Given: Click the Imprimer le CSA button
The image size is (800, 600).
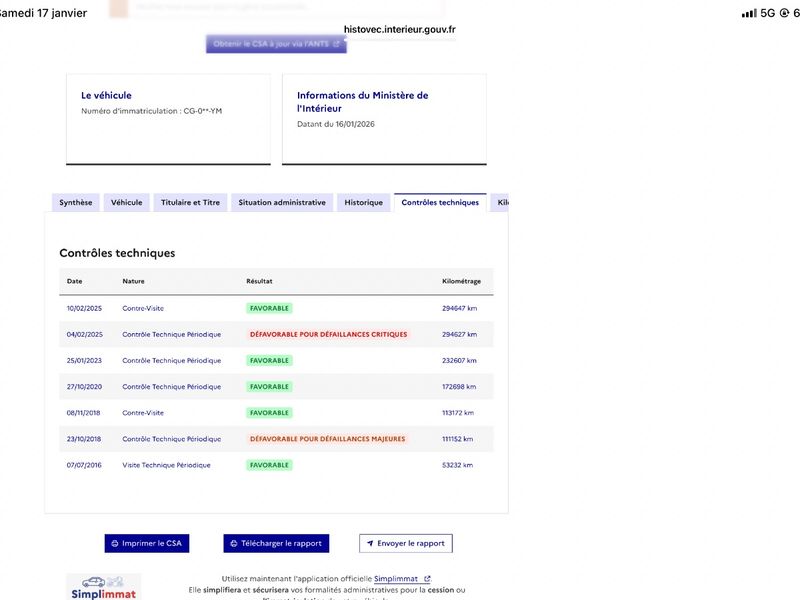Looking at the screenshot, I should point(146,543).
